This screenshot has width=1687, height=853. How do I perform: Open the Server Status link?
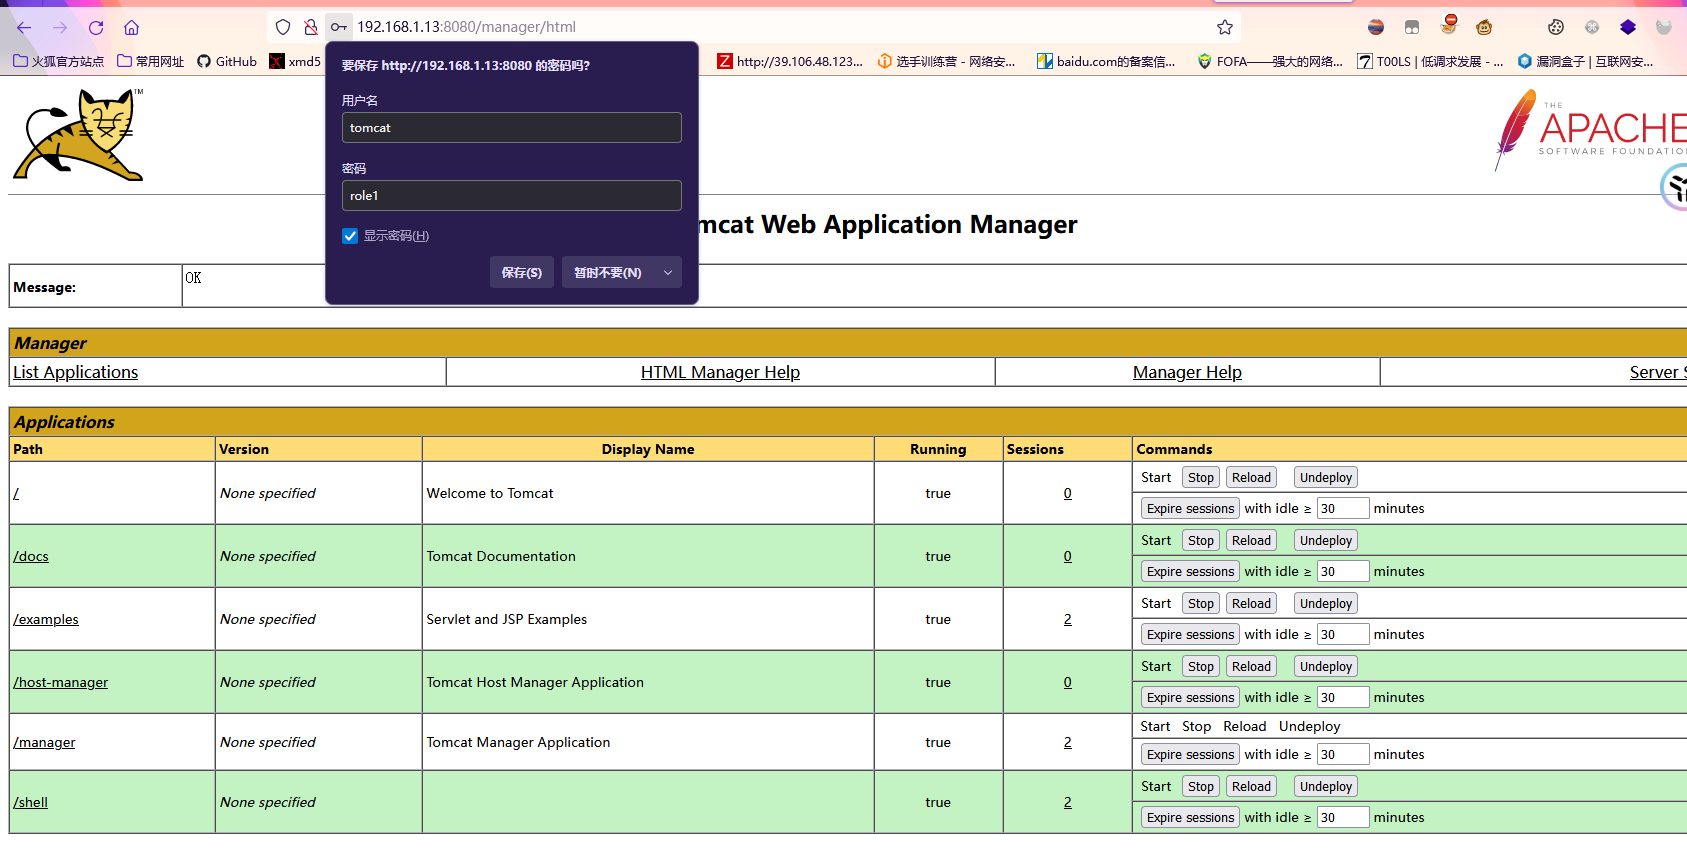tap(1658, 372)
